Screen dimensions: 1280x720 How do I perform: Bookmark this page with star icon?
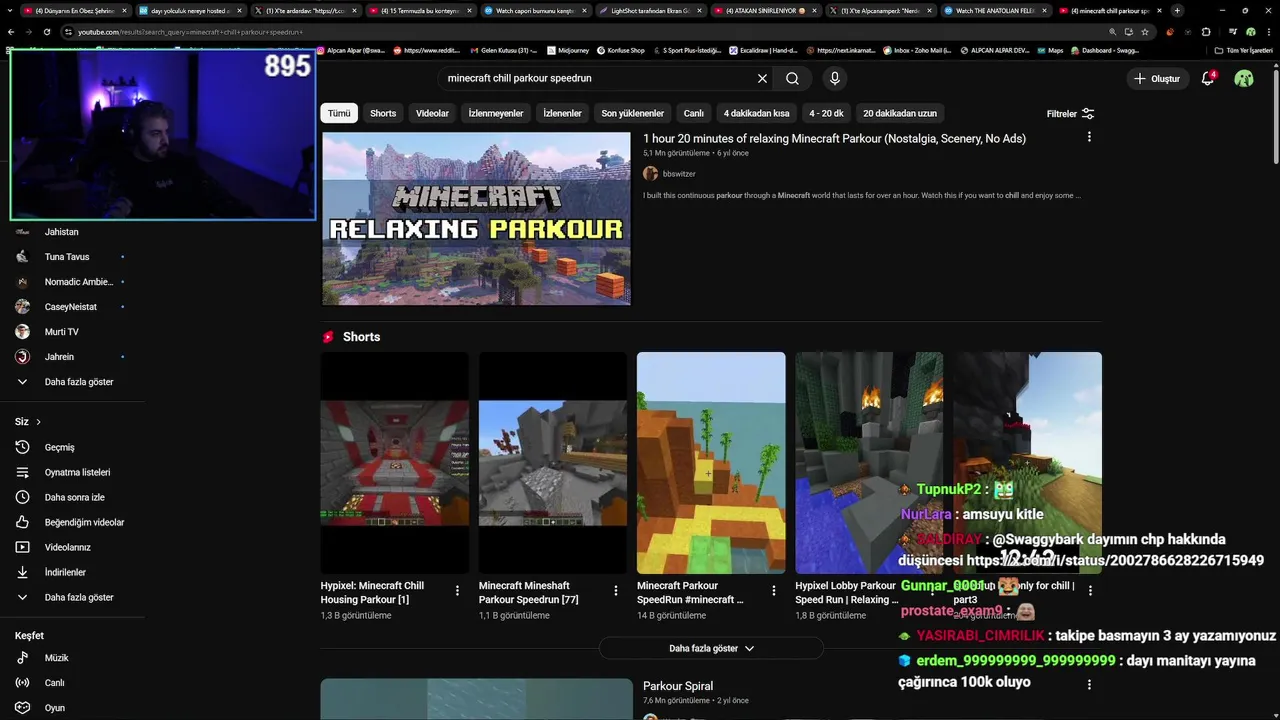[1145, 32]
